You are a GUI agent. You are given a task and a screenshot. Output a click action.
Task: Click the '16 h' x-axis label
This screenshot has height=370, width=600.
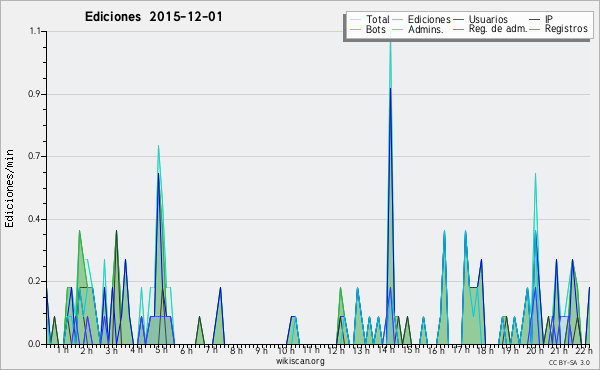(x=436, y=350)
